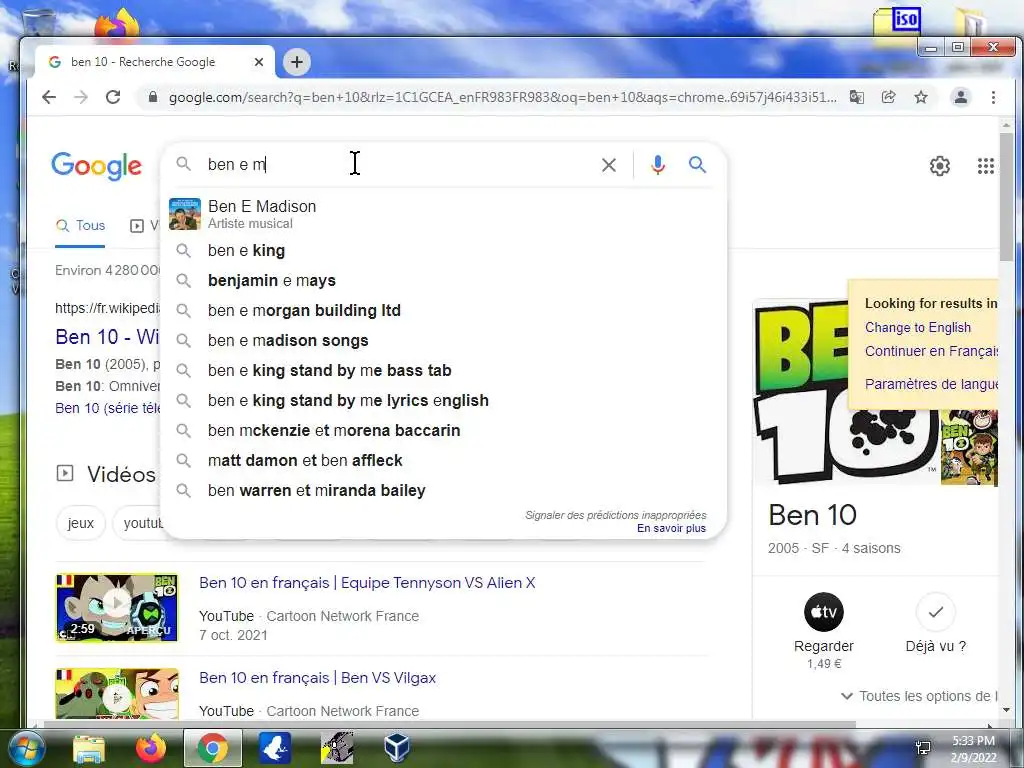The width and height of the screenshot is (1024, 768).
Task: Click the blue search magnifier button
Action: (697, 165)
